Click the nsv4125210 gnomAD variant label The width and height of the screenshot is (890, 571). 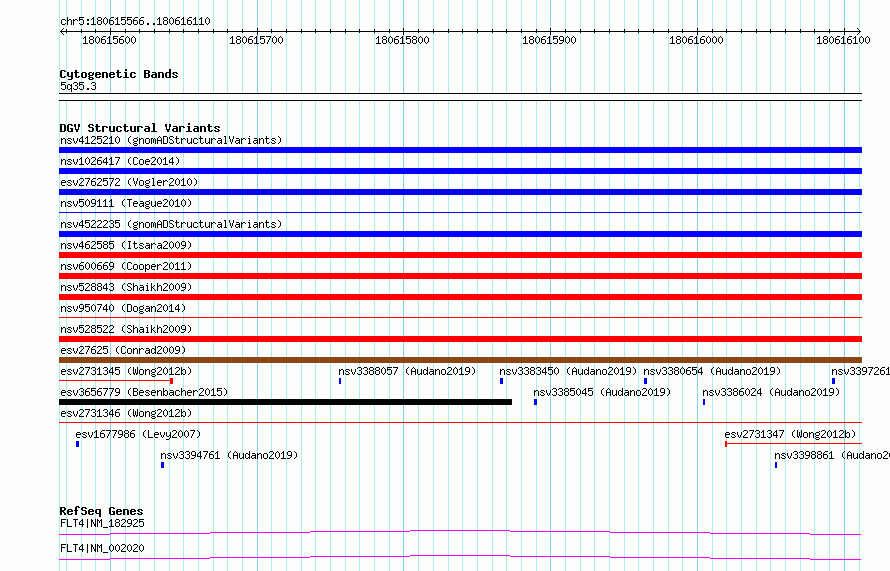[x=171, y=140]
